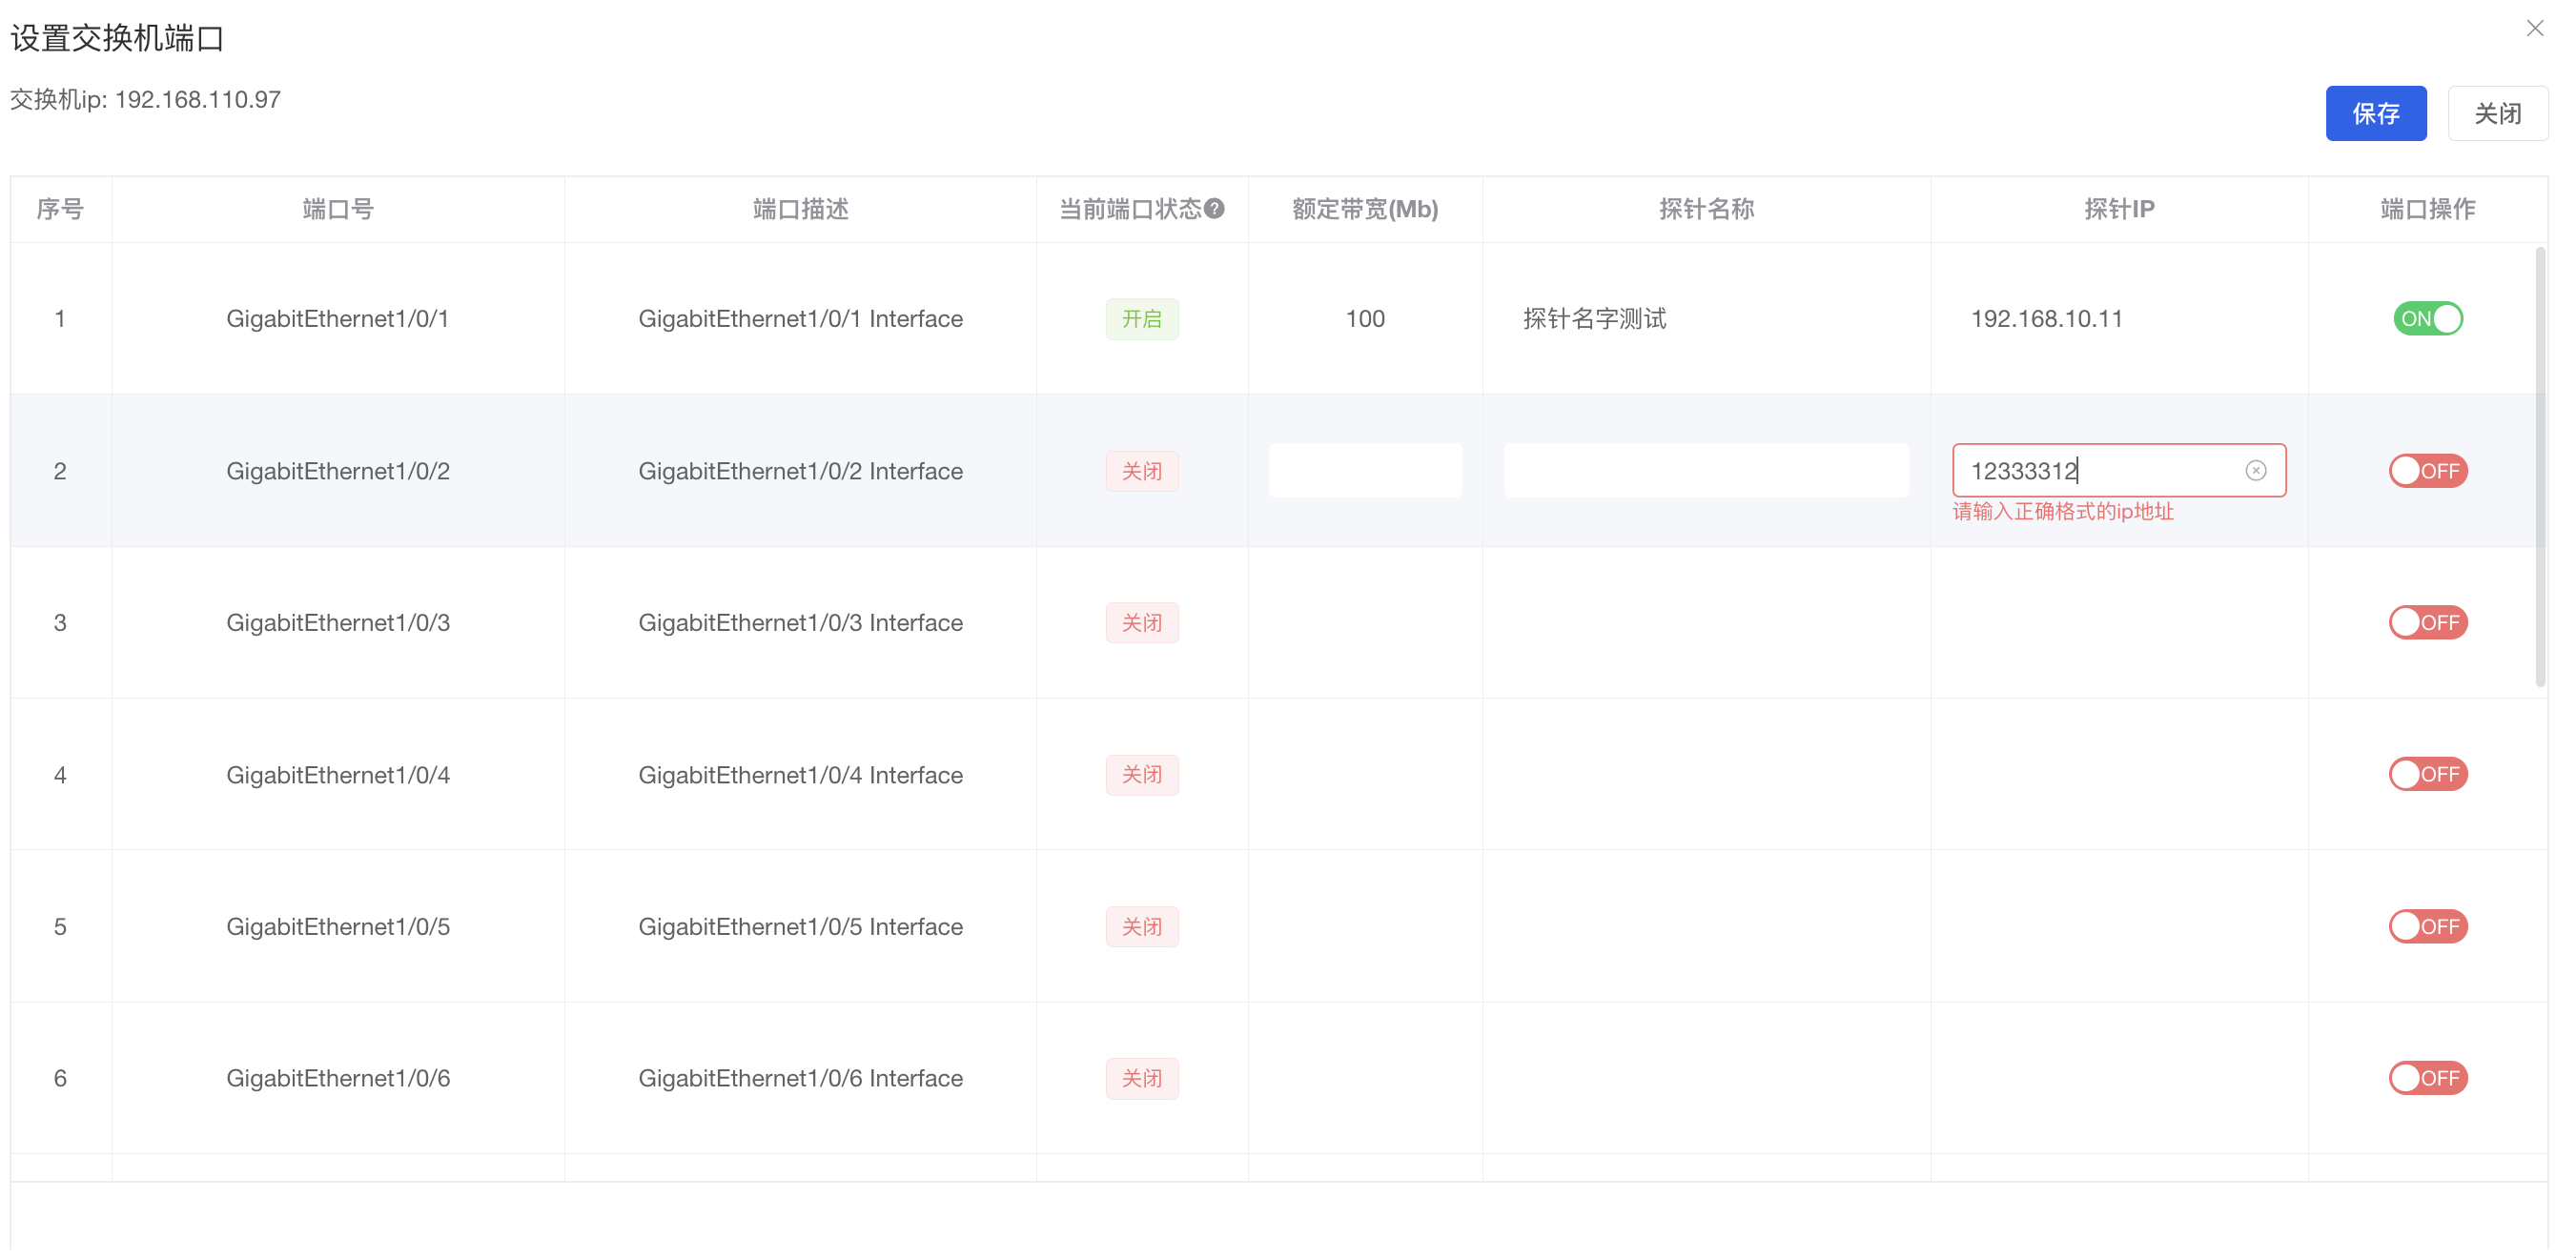Click the 交换机ip: 192.168.110.97 text
The image size is (2576, 1258).
tap(145, 99)
